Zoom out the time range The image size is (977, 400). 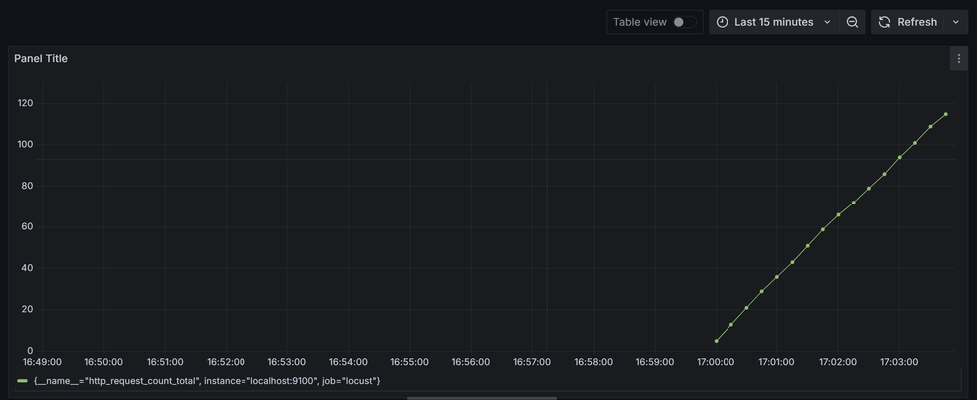coord(852,22)
